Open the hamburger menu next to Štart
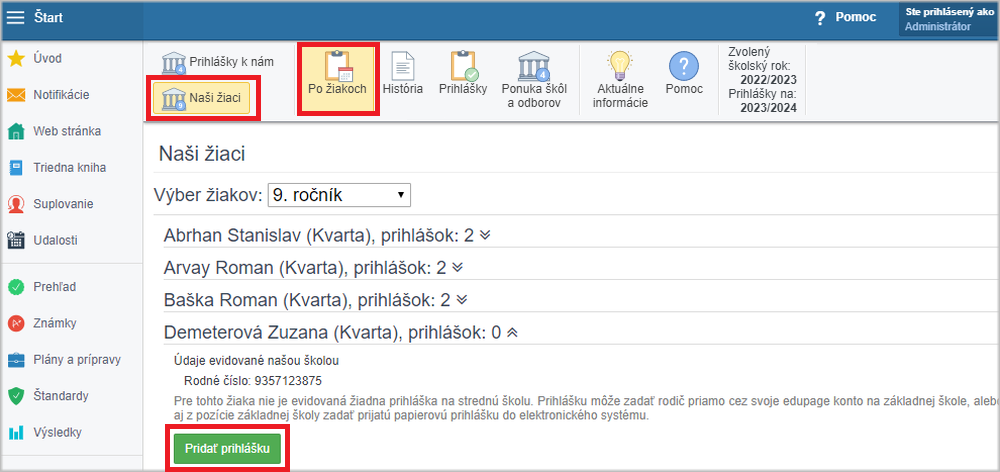The height and width of the screenshot is (472, 1000). (15, 18)
